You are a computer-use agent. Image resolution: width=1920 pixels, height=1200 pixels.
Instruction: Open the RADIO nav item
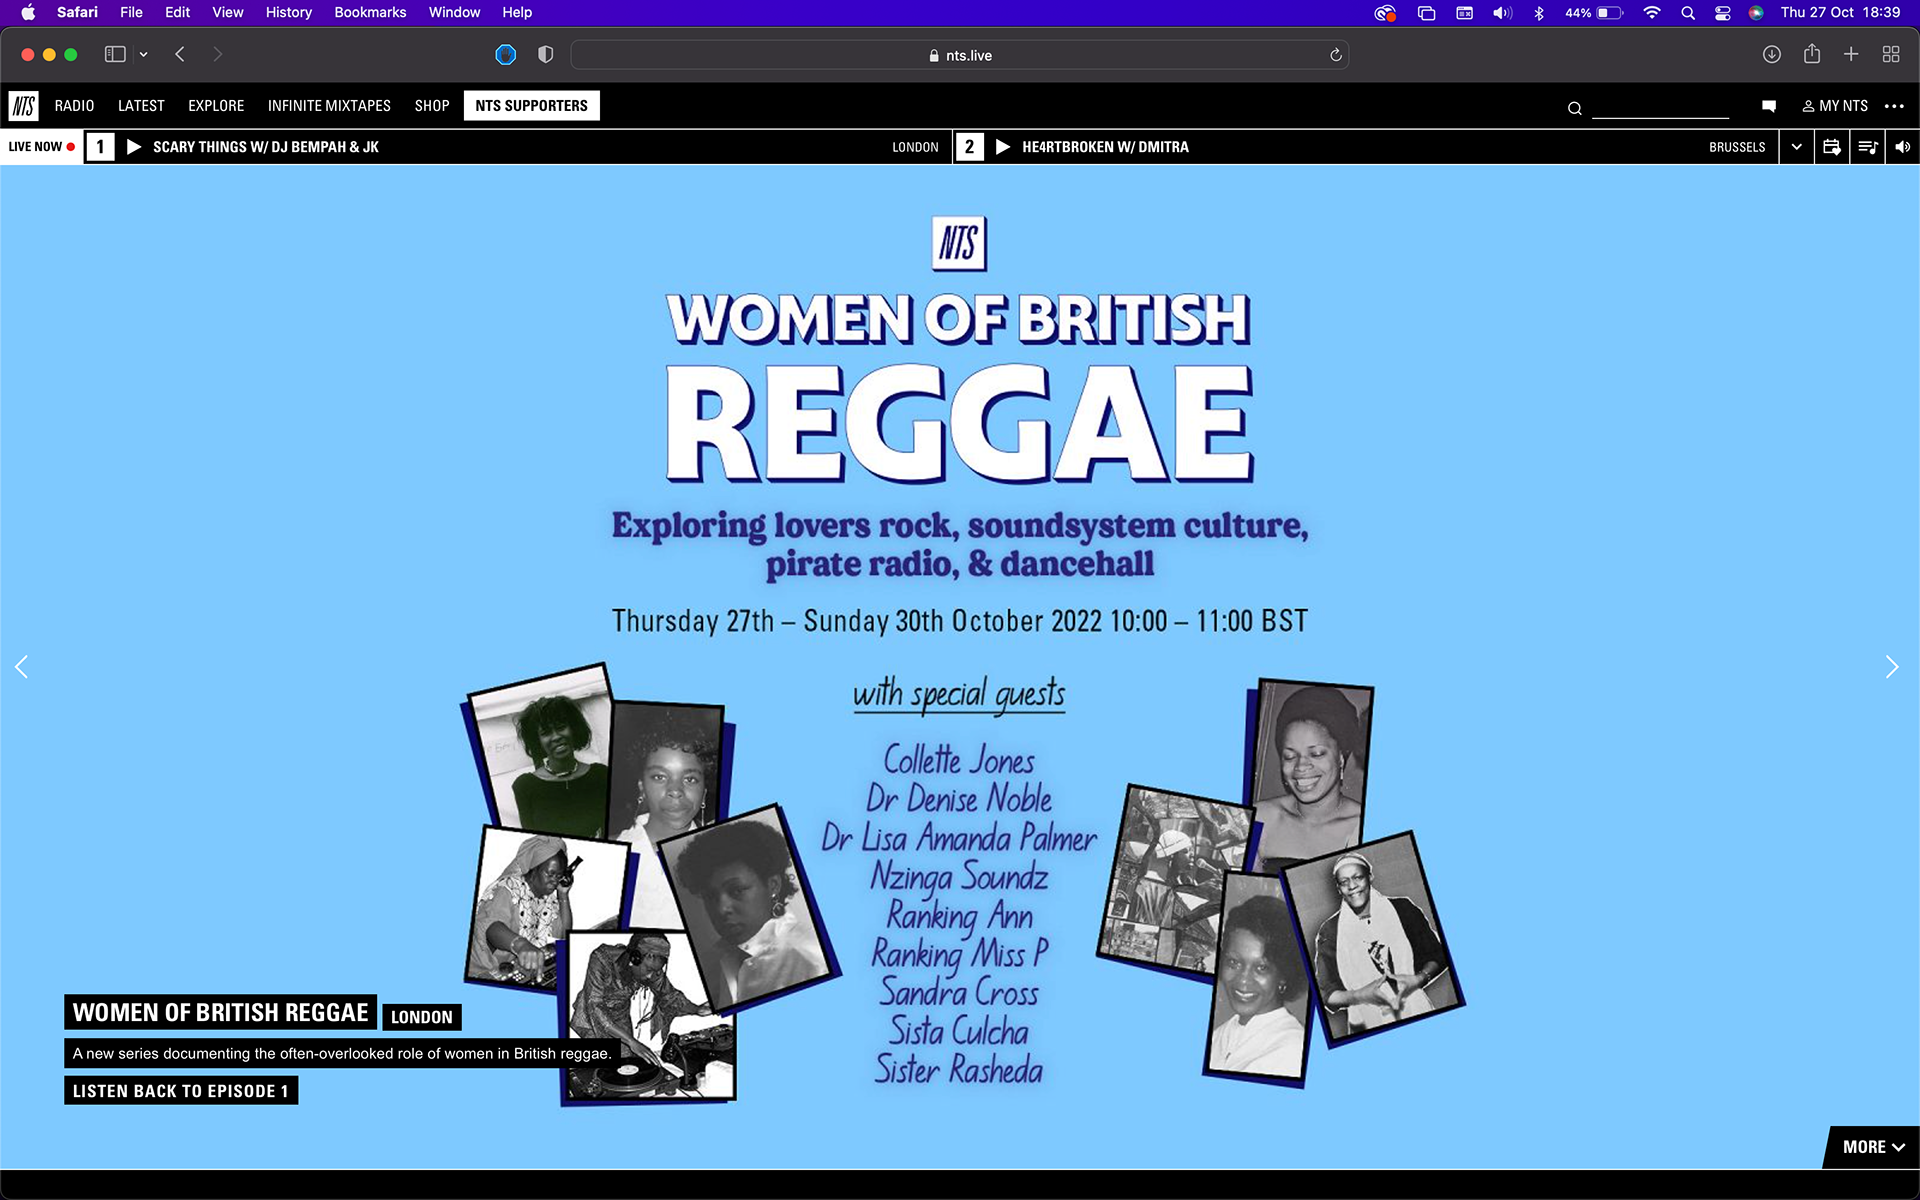point(74,106)
